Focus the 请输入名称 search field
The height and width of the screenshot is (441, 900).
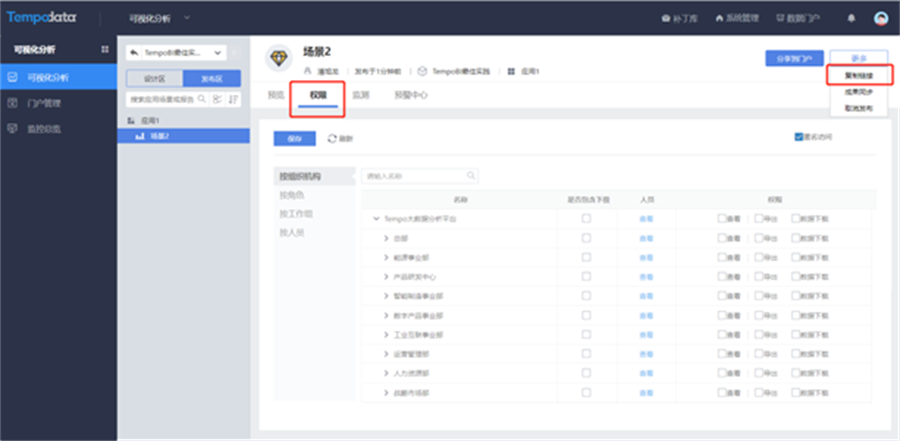pyautogui.click(x=420, y=176)
